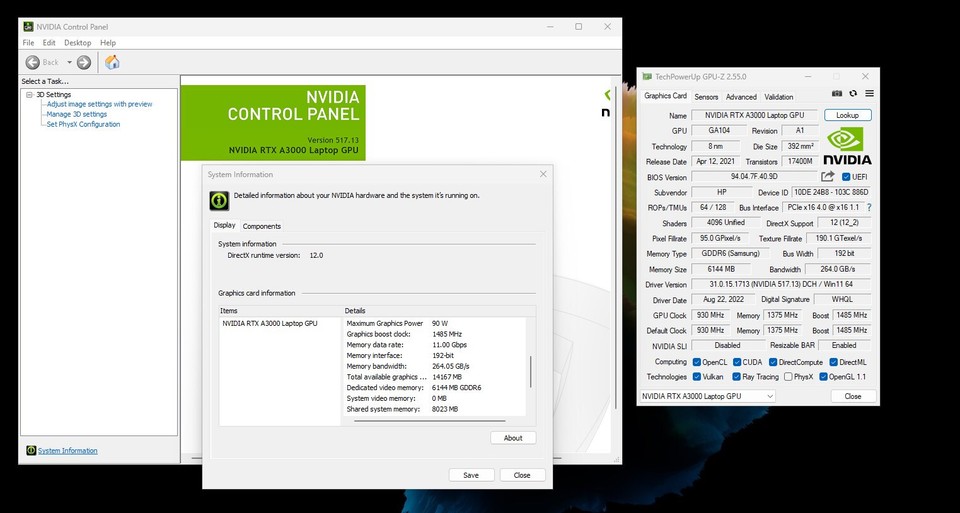Click the NVIDIA logo in GPU-Z
Screen dimensions: 960x513
847,146
